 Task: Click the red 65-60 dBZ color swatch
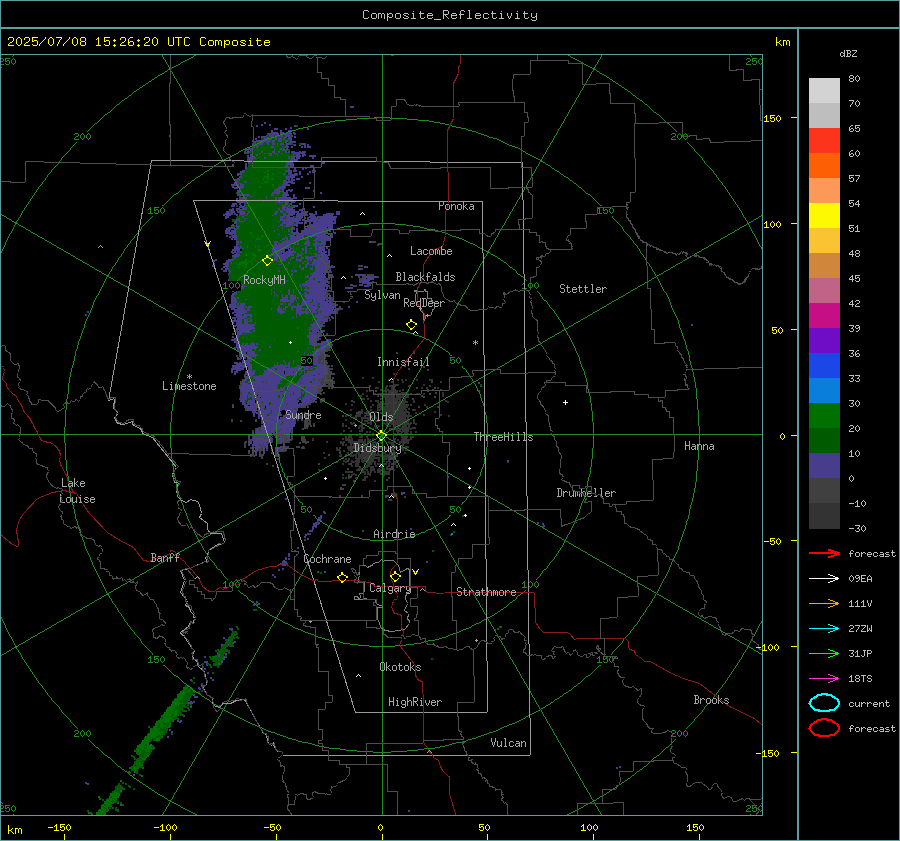(x=824, y=141)
